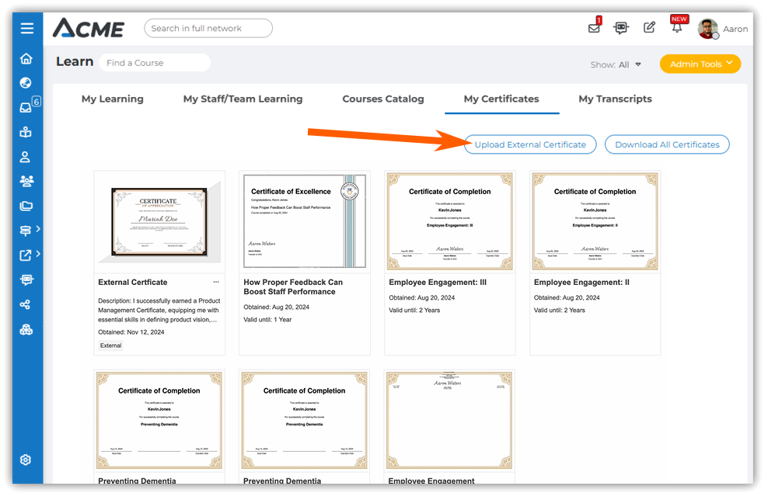Image resolution: width=768 pixels, height=500 pixels.
Task: Click the Find a Course search field
Action: click(x=155, y=63)
